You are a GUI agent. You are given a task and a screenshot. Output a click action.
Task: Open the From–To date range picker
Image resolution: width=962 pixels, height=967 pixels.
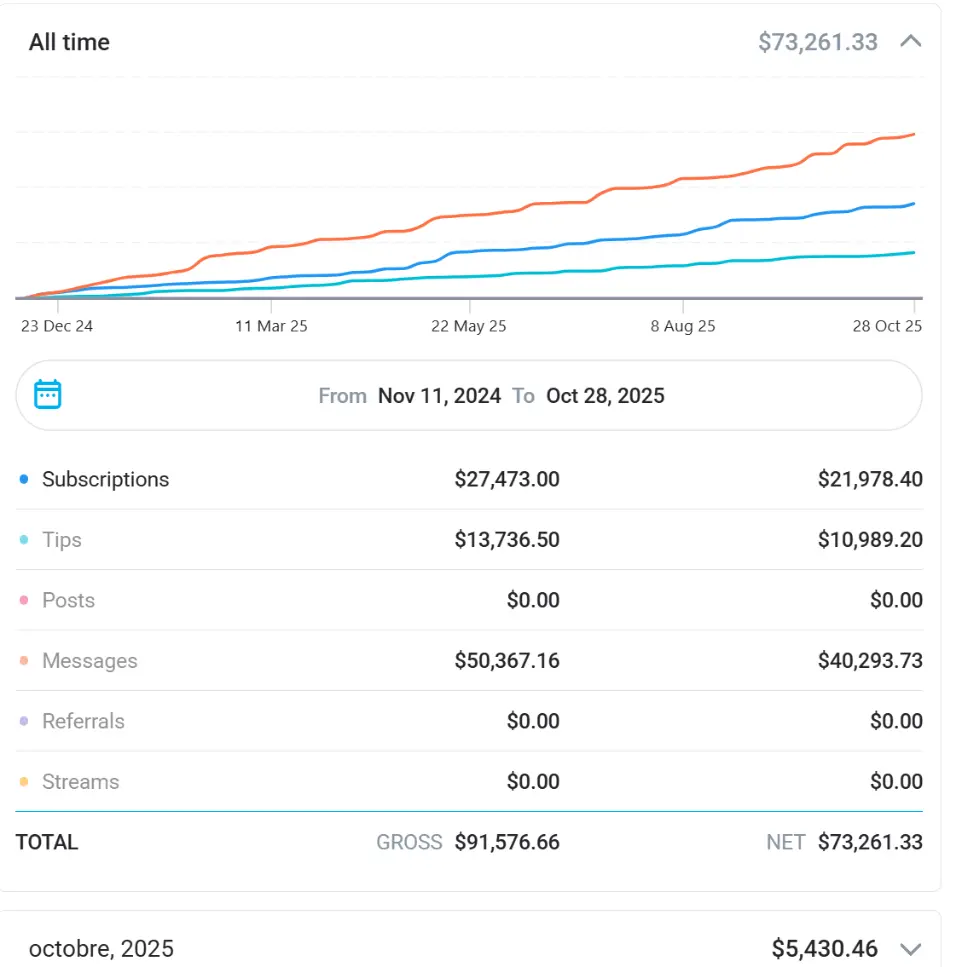(x=468, y=396)
